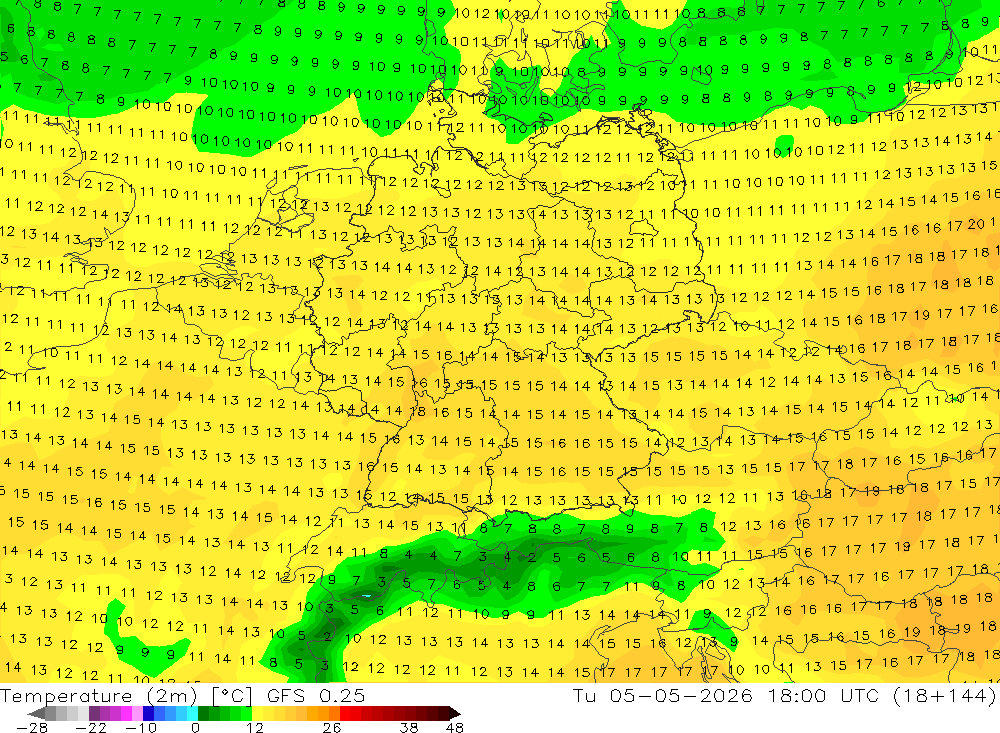Pick the dark purple swatch above -22

click(94, 713)
